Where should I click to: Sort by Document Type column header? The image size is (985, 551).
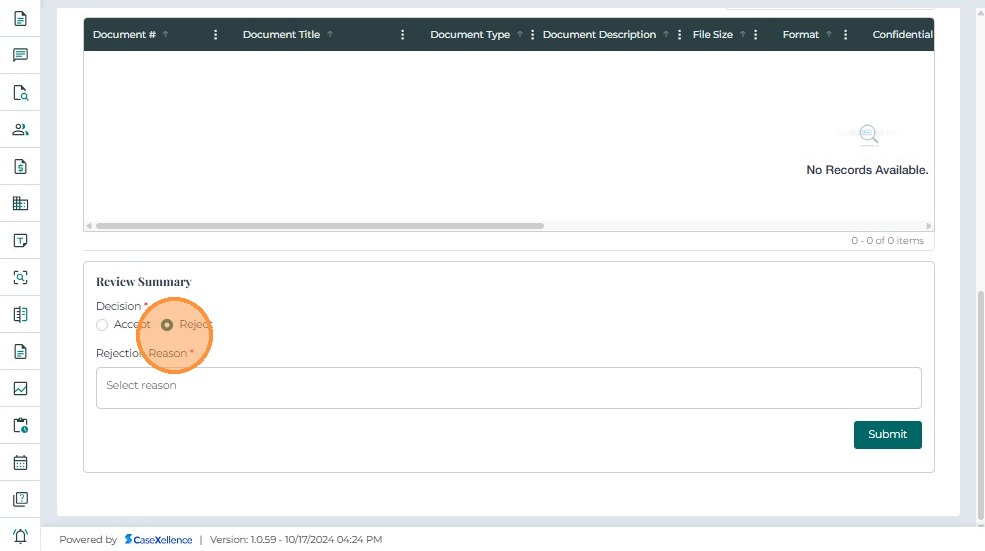coord(470,35)
